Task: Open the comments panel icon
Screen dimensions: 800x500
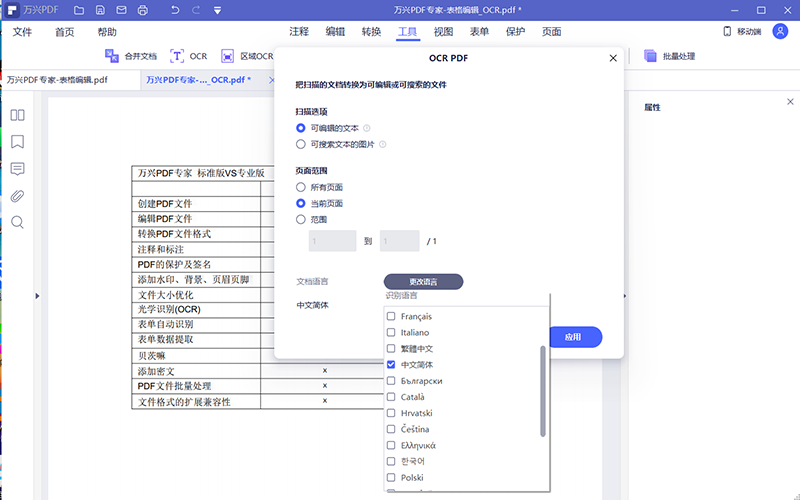Action: (x=17, y=169)
